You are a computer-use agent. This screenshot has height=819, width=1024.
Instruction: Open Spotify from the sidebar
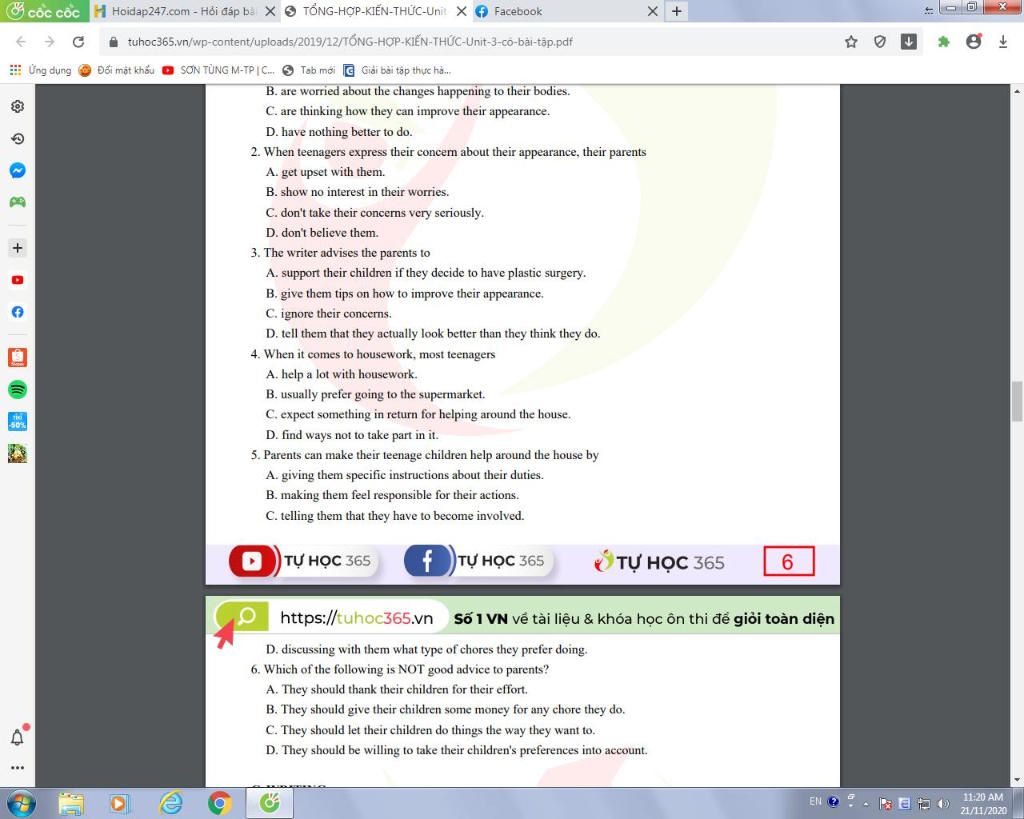click(x=18, y=390)
